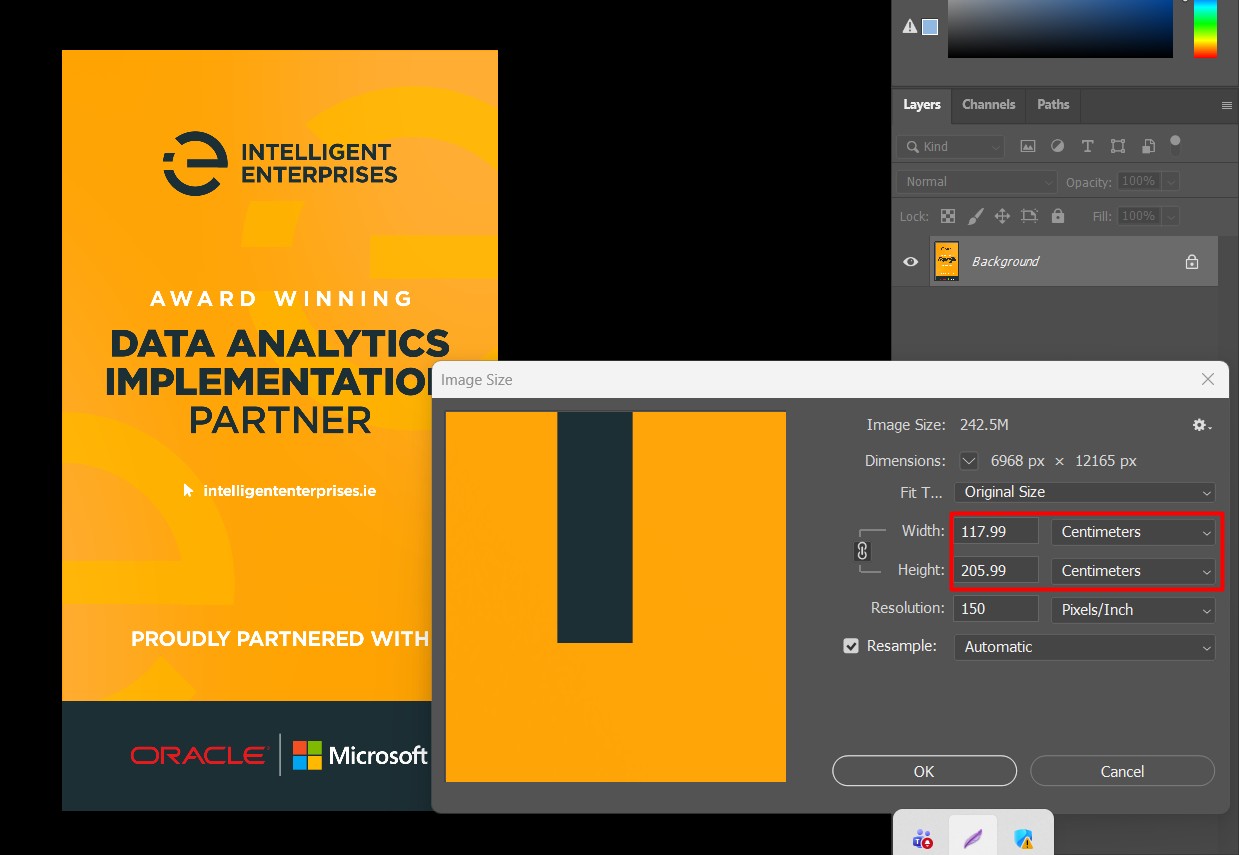The width and height of the screenshot is (1239, 855).
Task: Expand the Fit To Original Size dropdown
Action: pyautogui.click(x=1084, y=492)
